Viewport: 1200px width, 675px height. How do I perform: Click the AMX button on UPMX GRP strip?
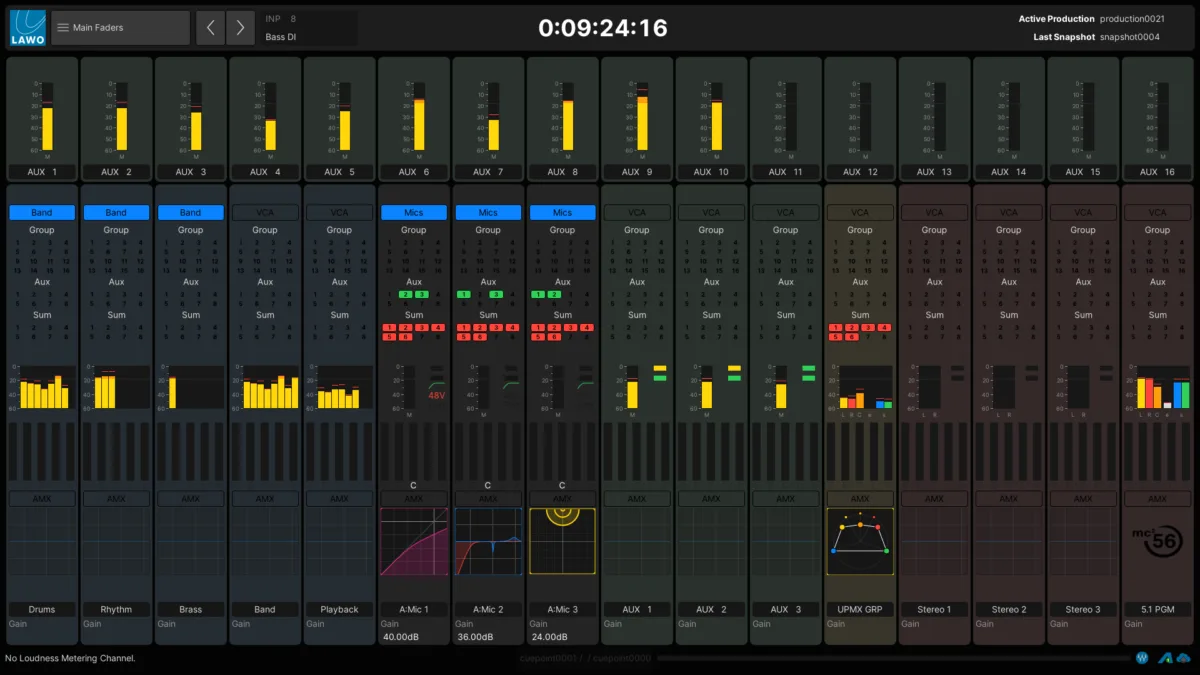click(860, 499)
